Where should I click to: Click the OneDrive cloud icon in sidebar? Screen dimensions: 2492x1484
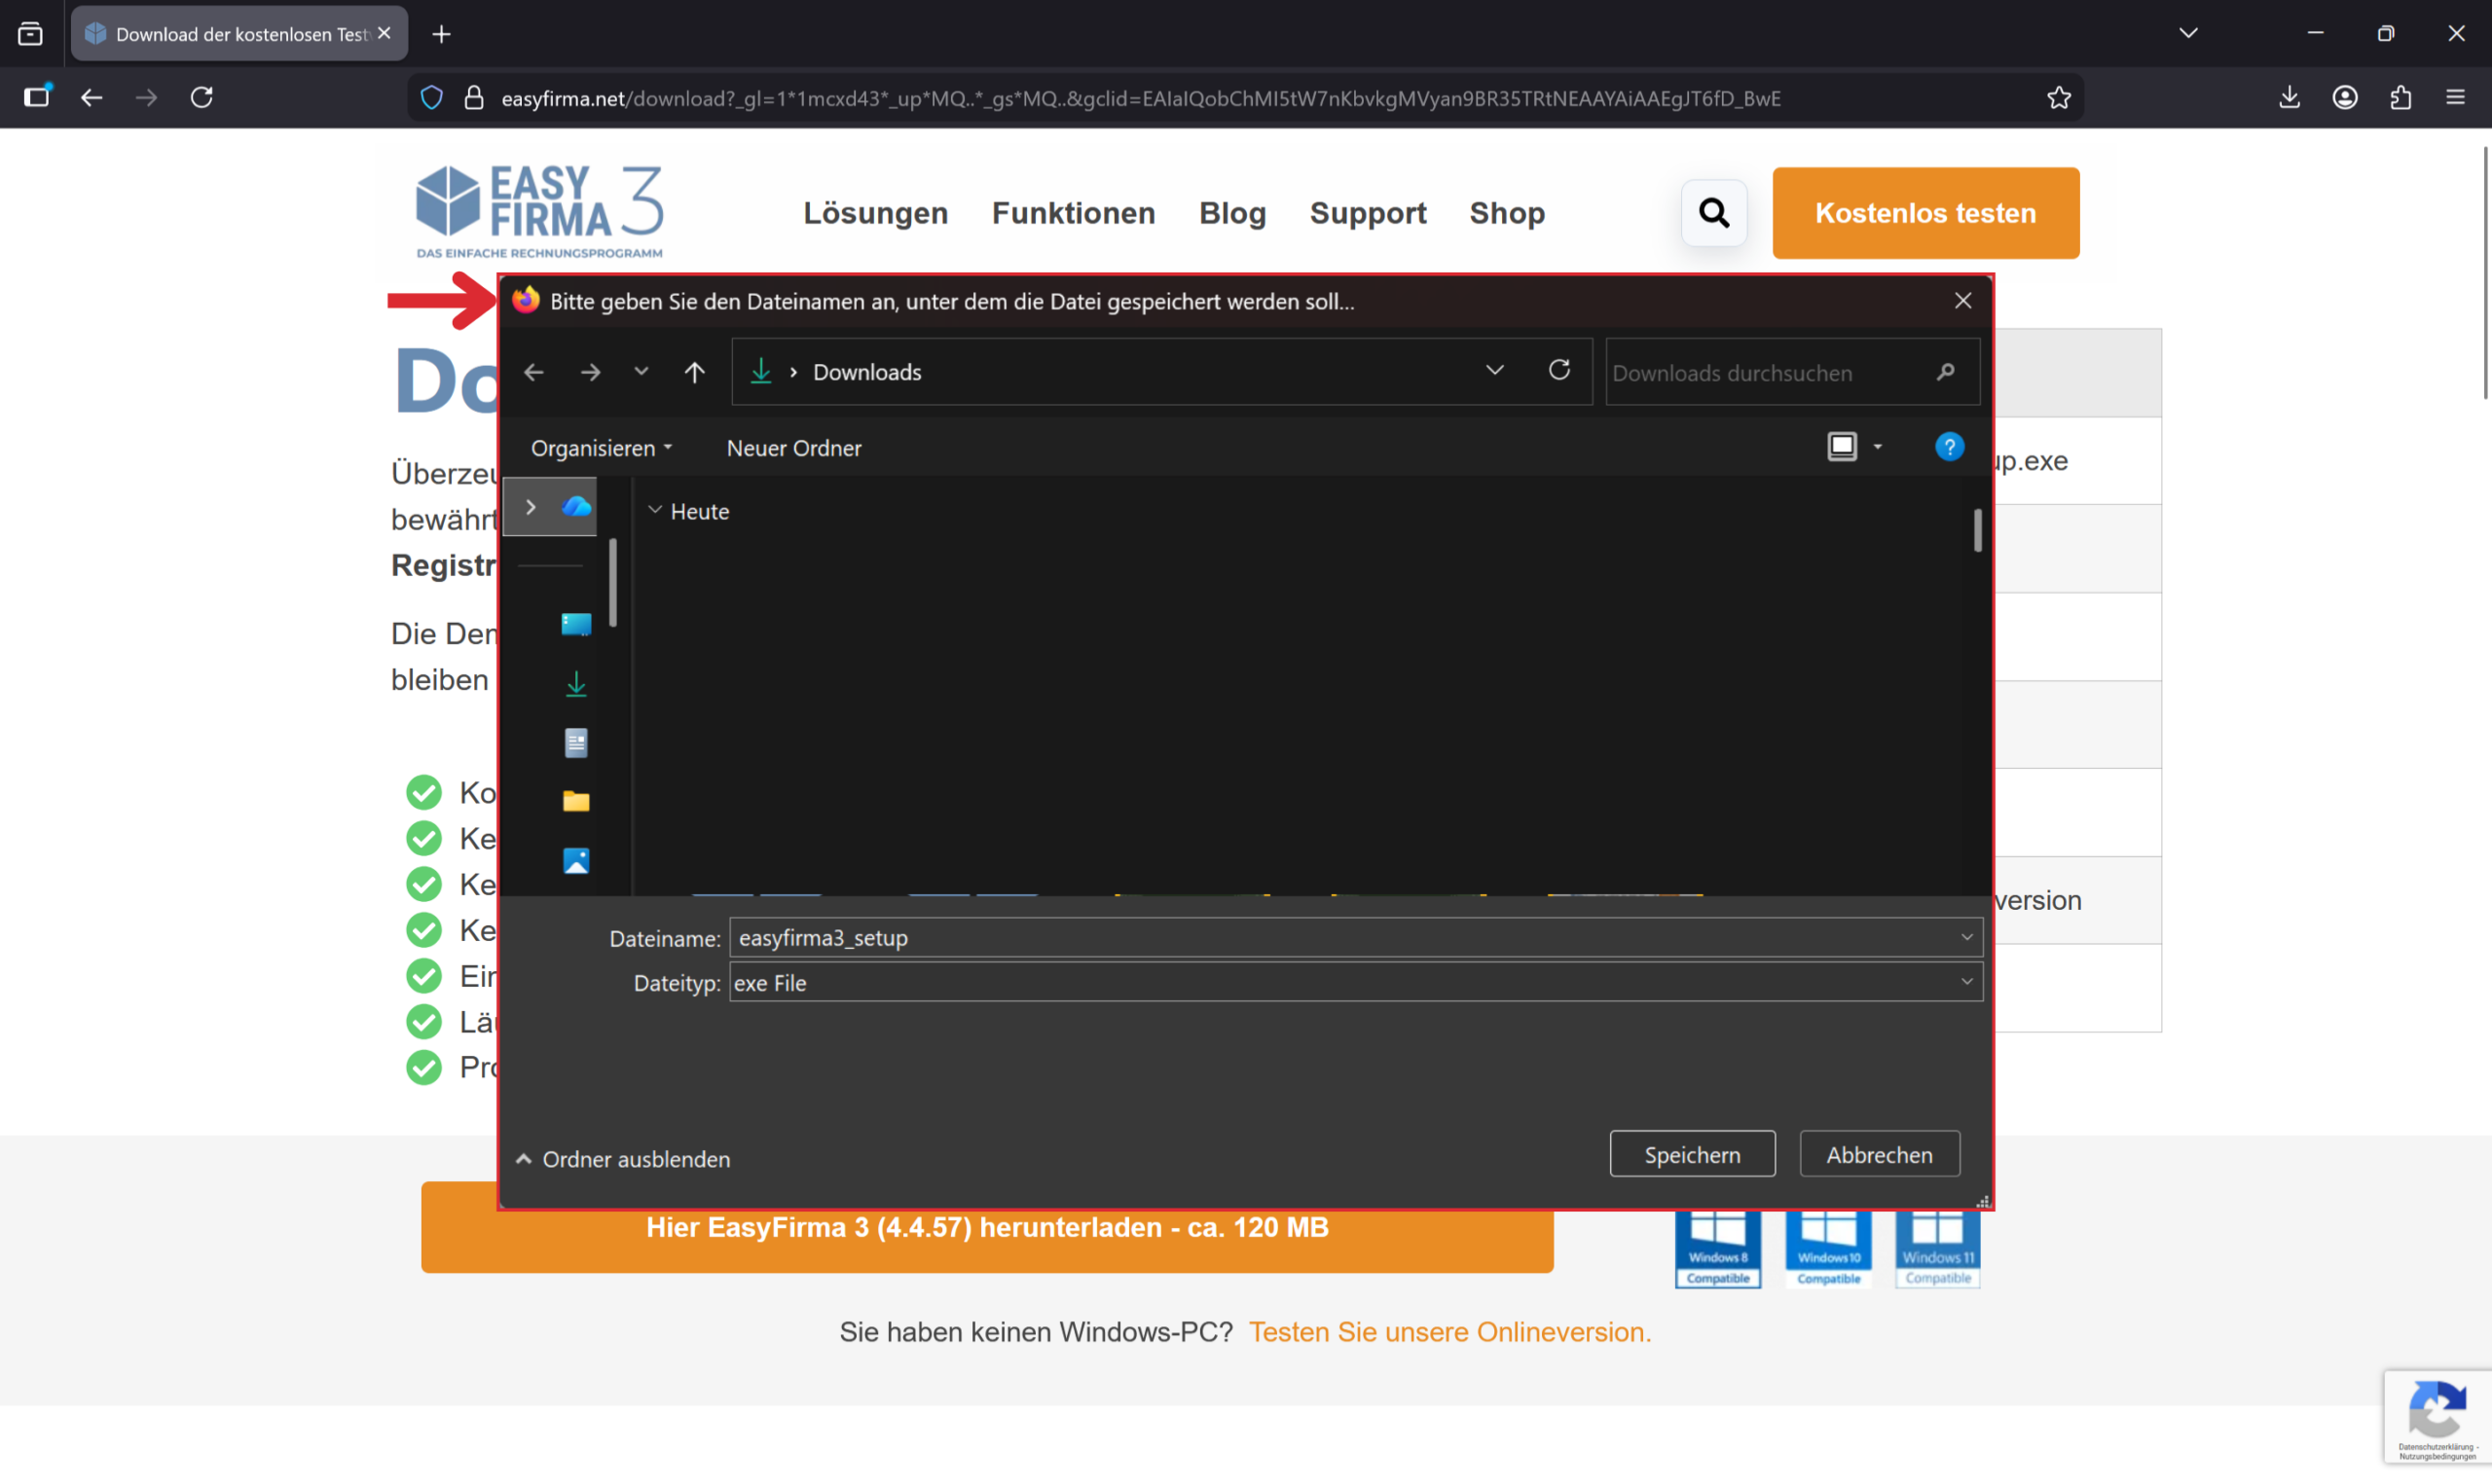(576, 507)
